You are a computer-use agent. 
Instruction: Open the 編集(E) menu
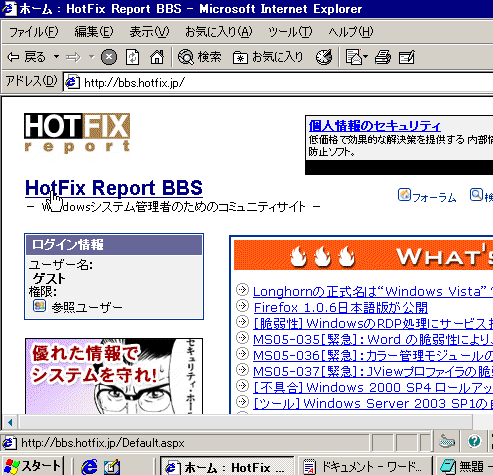pyautogui.click(x=94, y=32)
